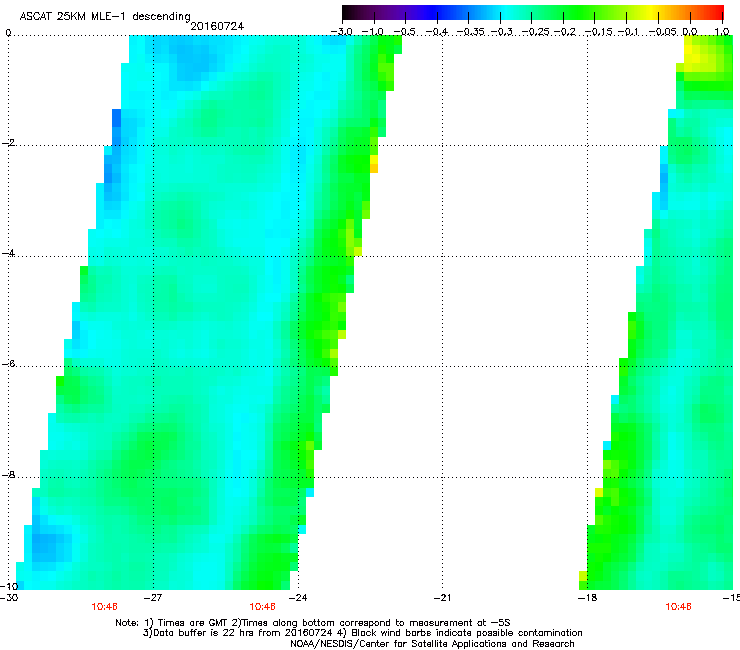Click the longitude label -30
Viewport: 740px width, 650px height.
pyautogui.click(x=9, y=598)
